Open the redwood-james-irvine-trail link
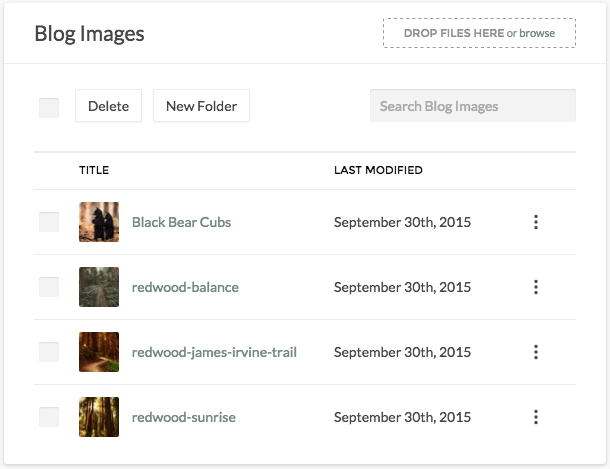The width and height of the screenshot is (610, 469). pyautogui.click(x=214, y=352)
